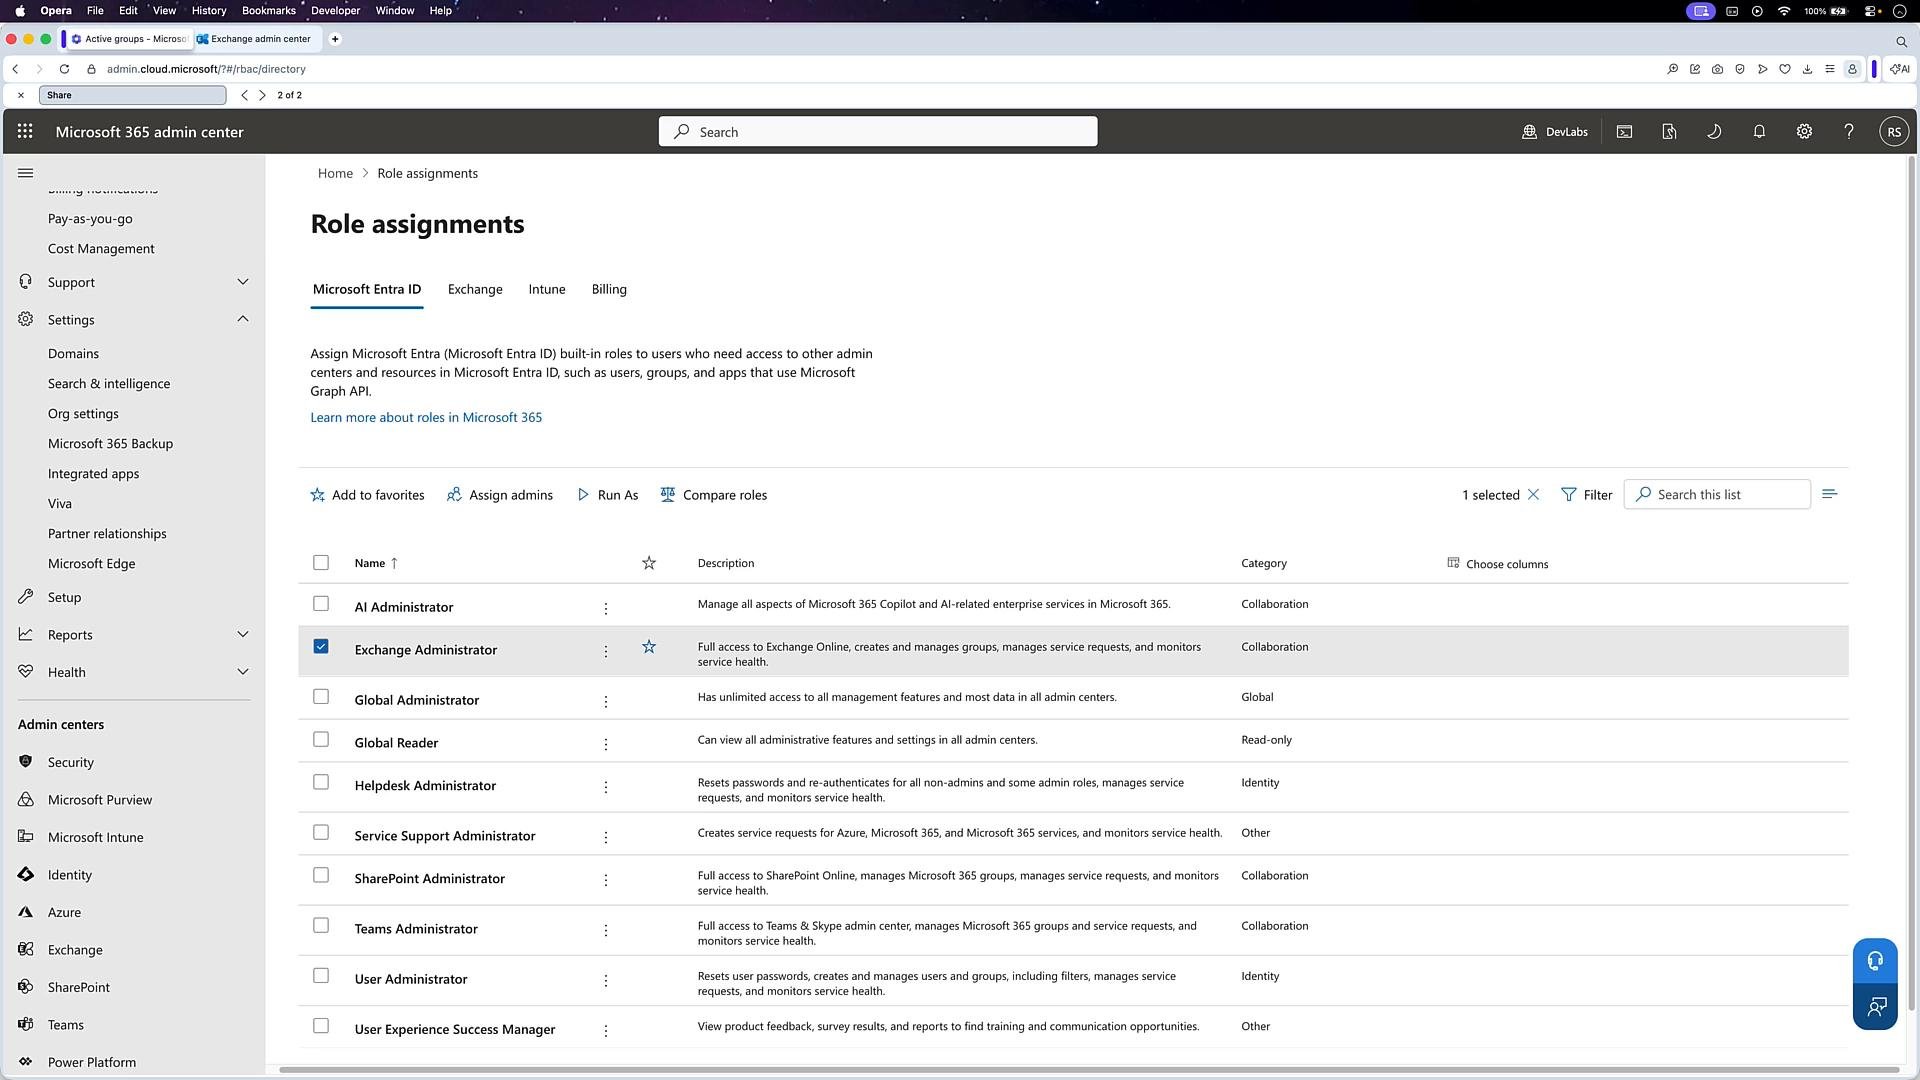
Task: Click the RS account avatar
Action: (1894, 131)
